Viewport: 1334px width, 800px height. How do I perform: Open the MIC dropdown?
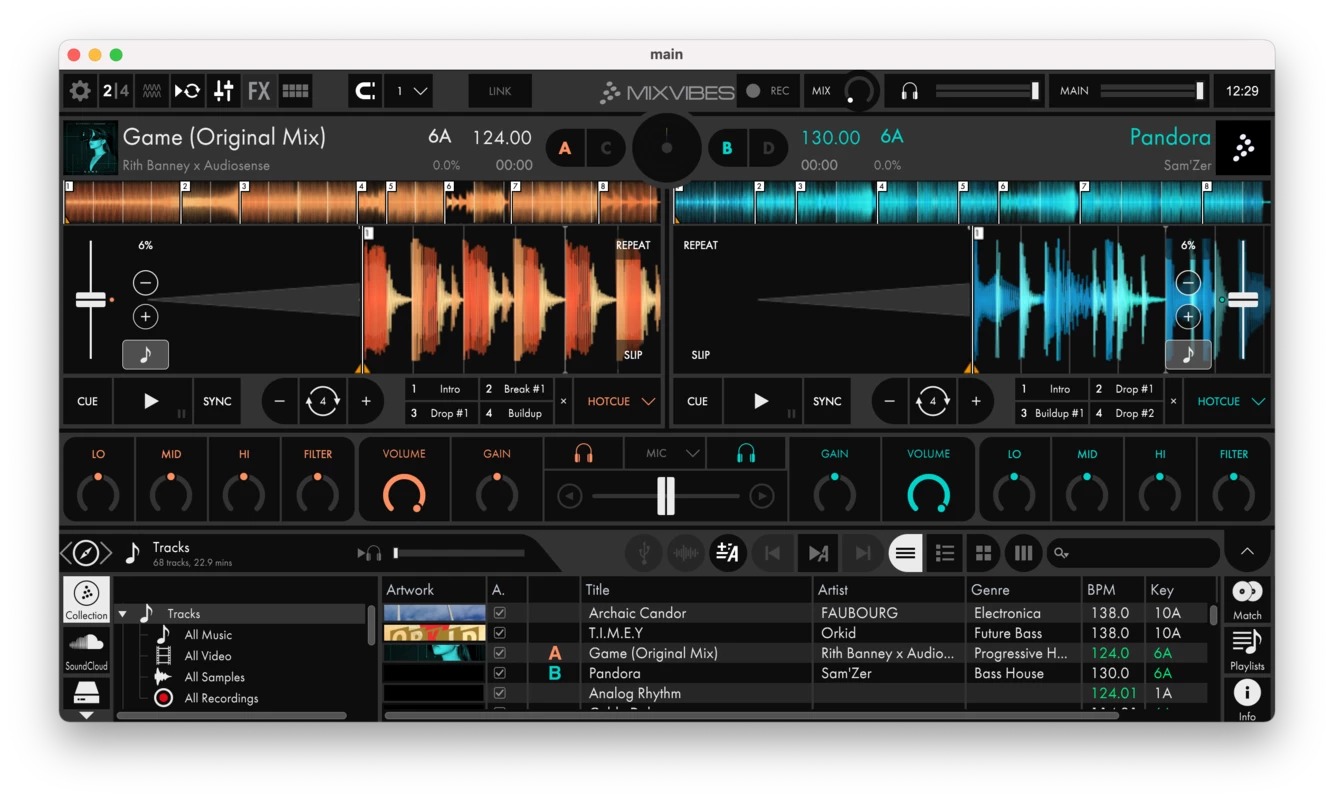[x=665, y=453]
